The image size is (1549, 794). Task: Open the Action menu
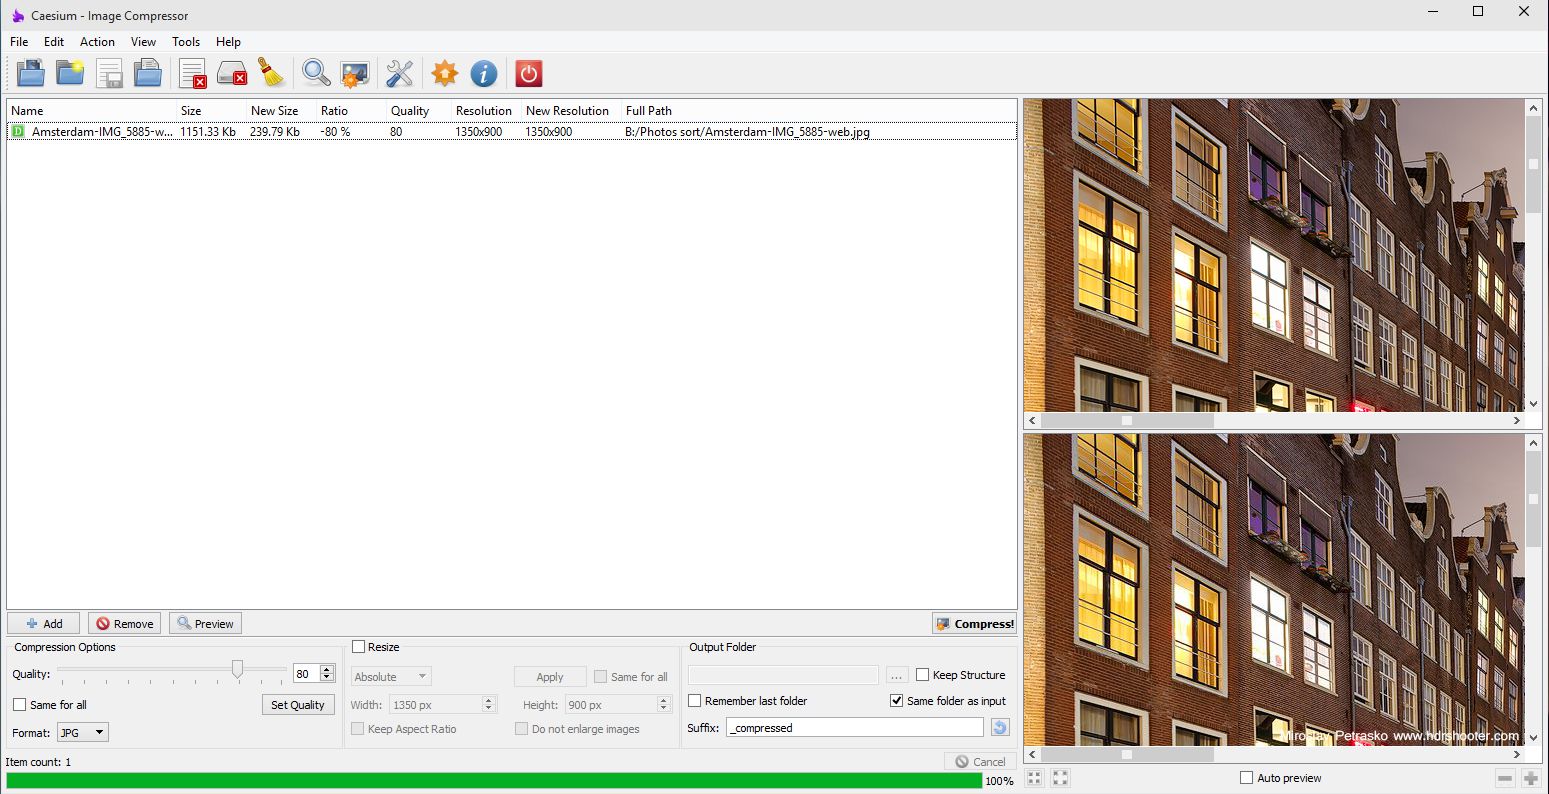click(97, 42)
